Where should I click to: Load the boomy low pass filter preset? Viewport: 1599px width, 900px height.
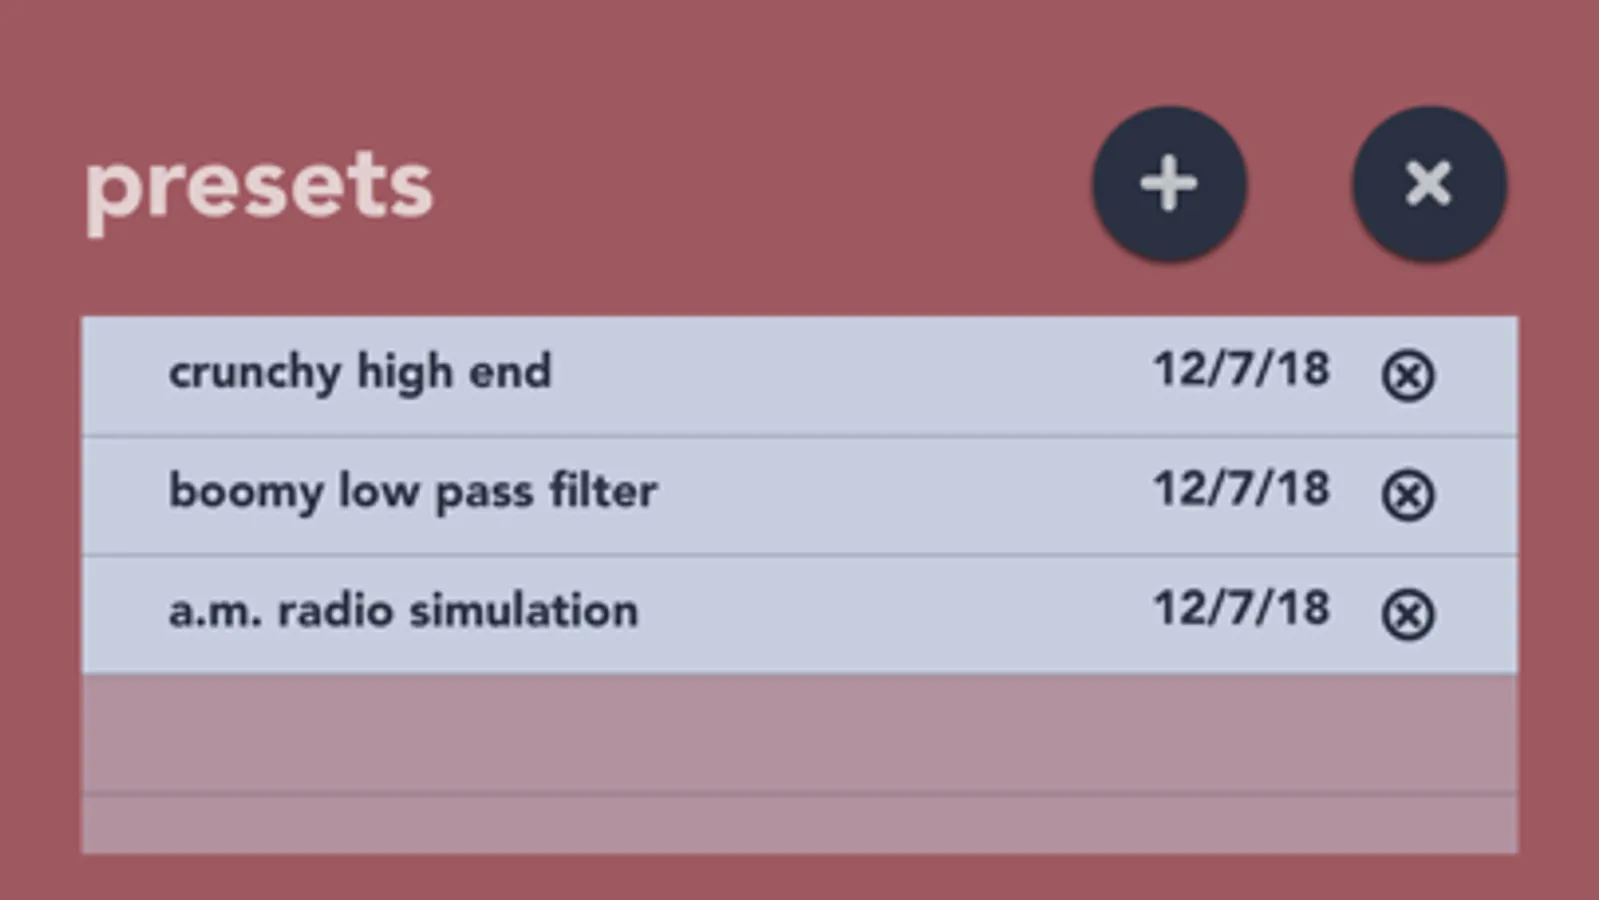coord(412,492)
